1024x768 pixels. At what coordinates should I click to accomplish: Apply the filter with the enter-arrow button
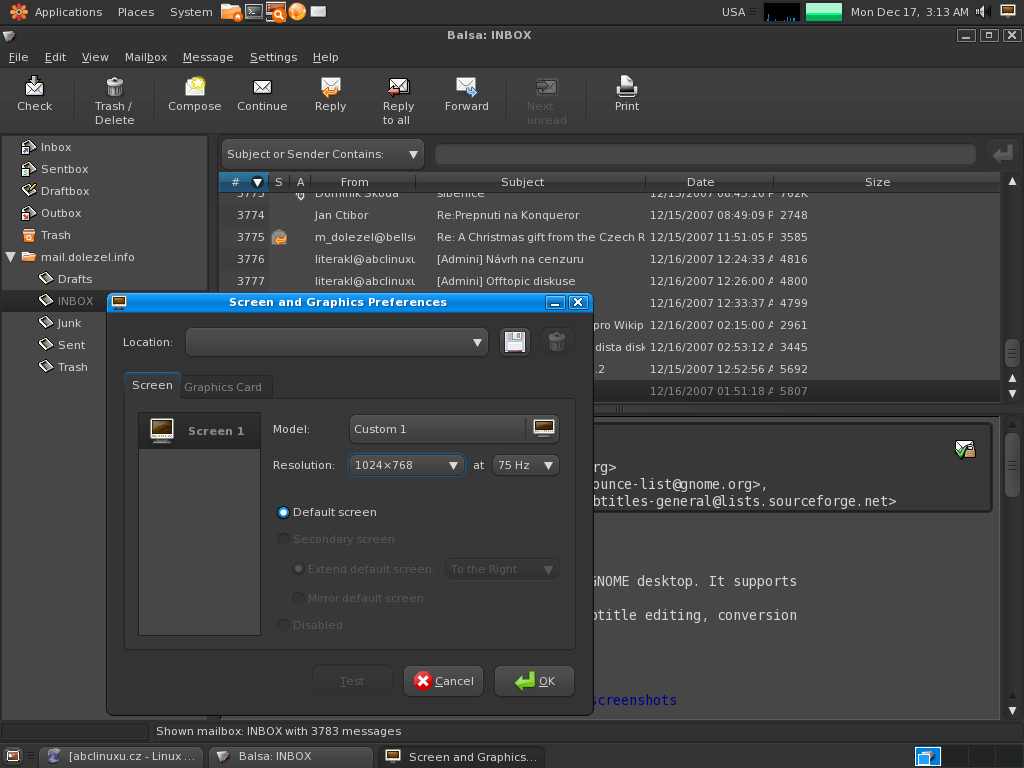click(1002, 154)
